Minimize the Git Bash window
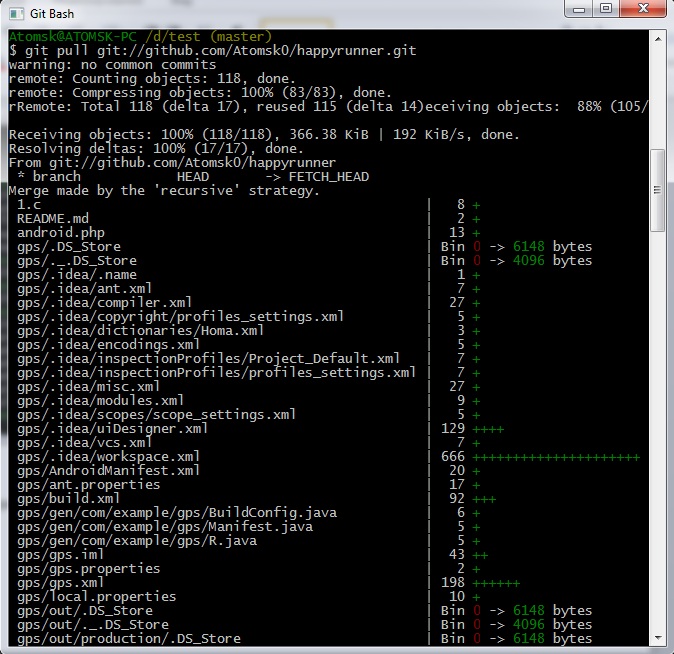The height and width of the screenshot is (654, 674). (579, 9)
